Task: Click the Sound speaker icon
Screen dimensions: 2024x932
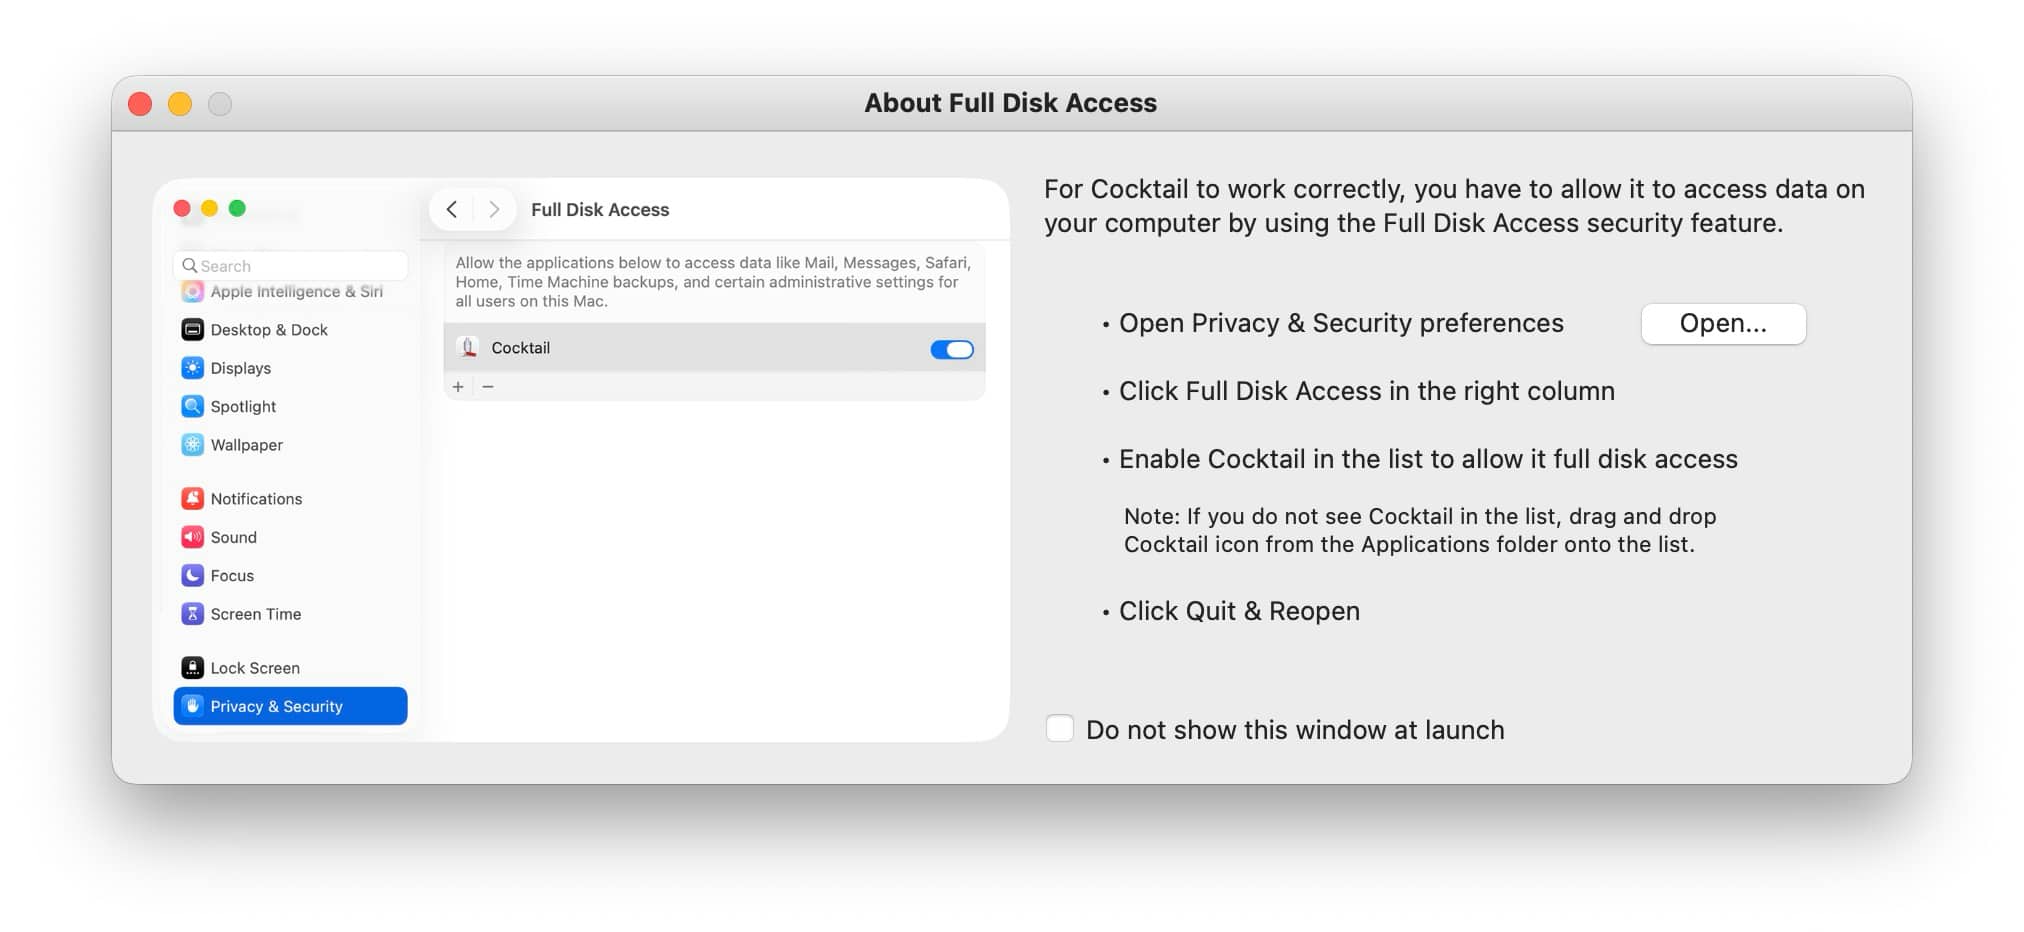Action: 192,537
